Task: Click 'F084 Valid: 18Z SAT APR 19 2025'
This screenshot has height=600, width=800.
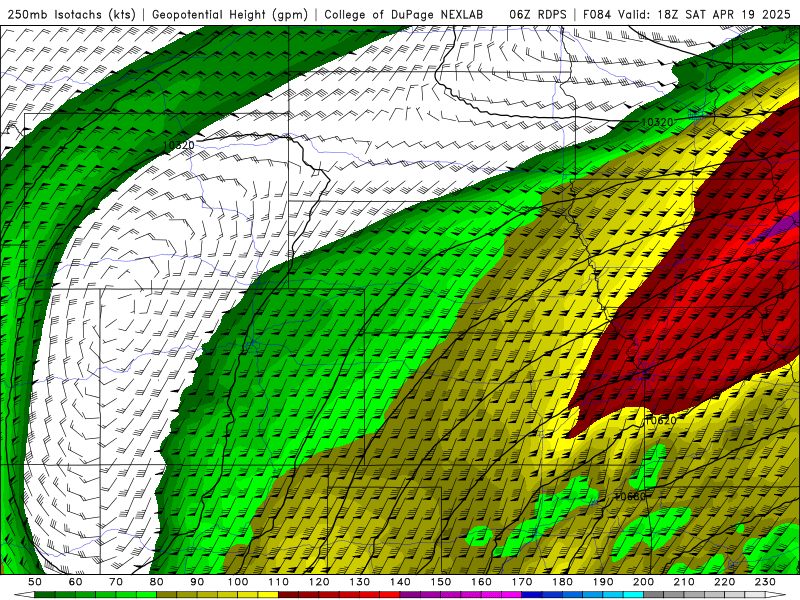Action: coord(687,14)
